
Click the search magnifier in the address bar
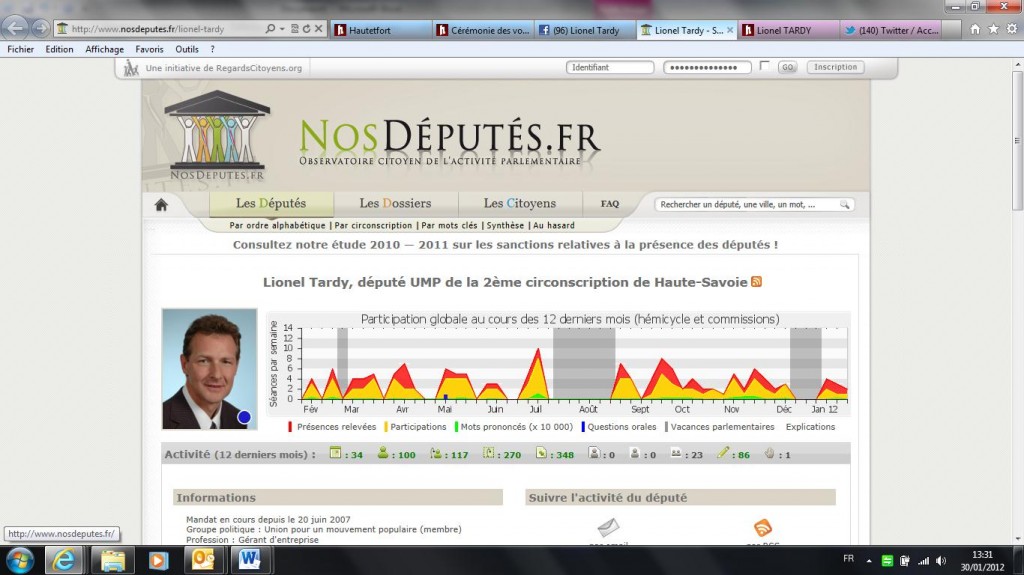pyautogui.click(x=270, y=29)
